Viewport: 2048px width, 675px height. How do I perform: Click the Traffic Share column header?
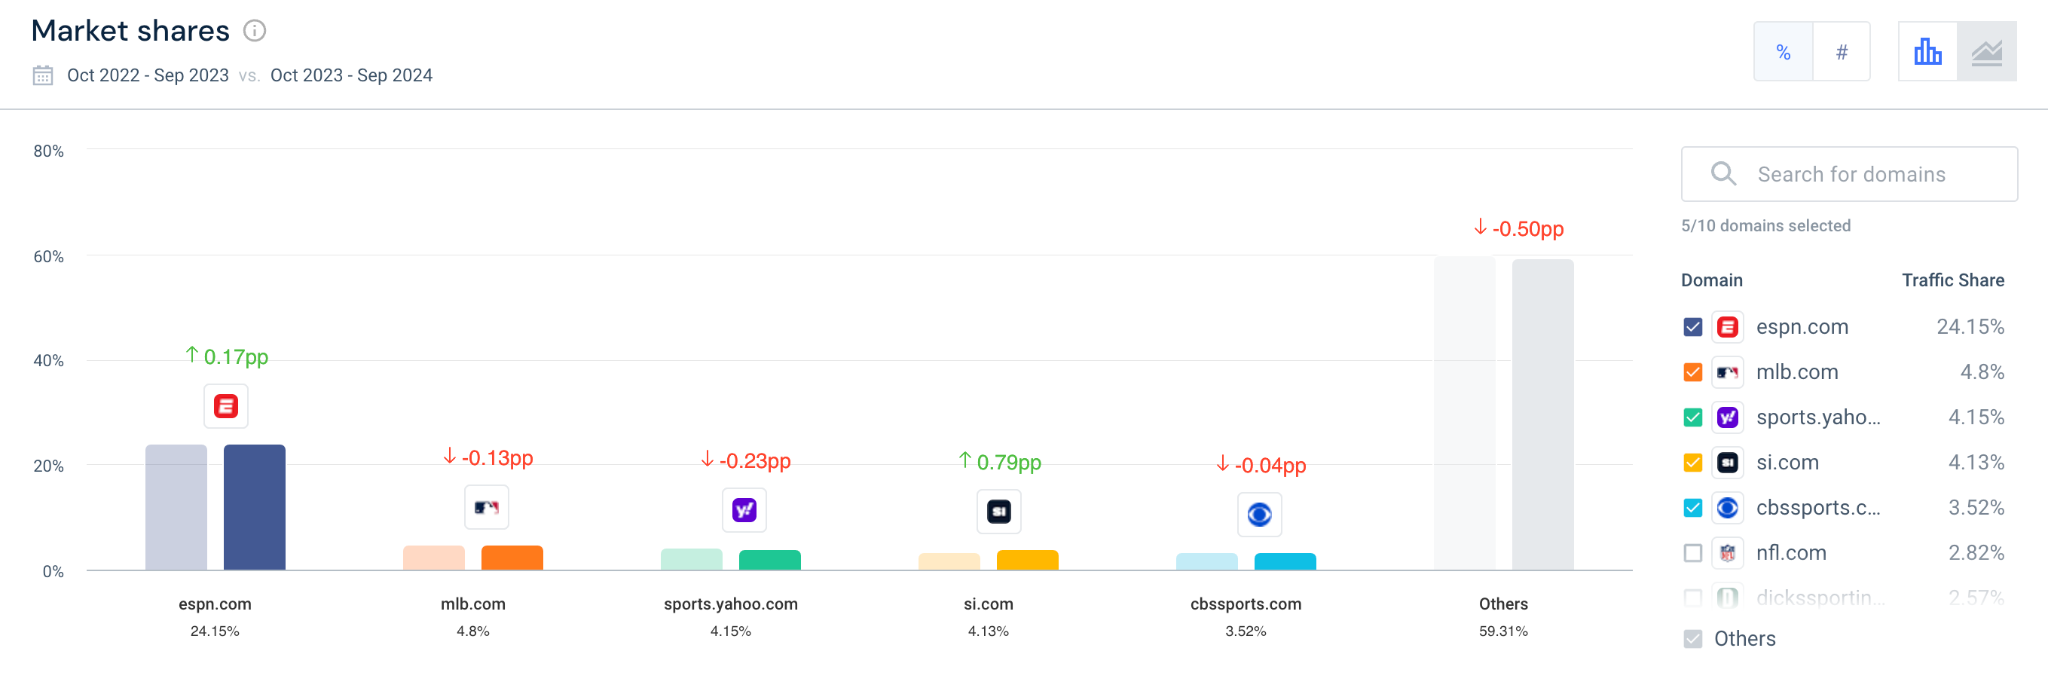pos(1953,280)
